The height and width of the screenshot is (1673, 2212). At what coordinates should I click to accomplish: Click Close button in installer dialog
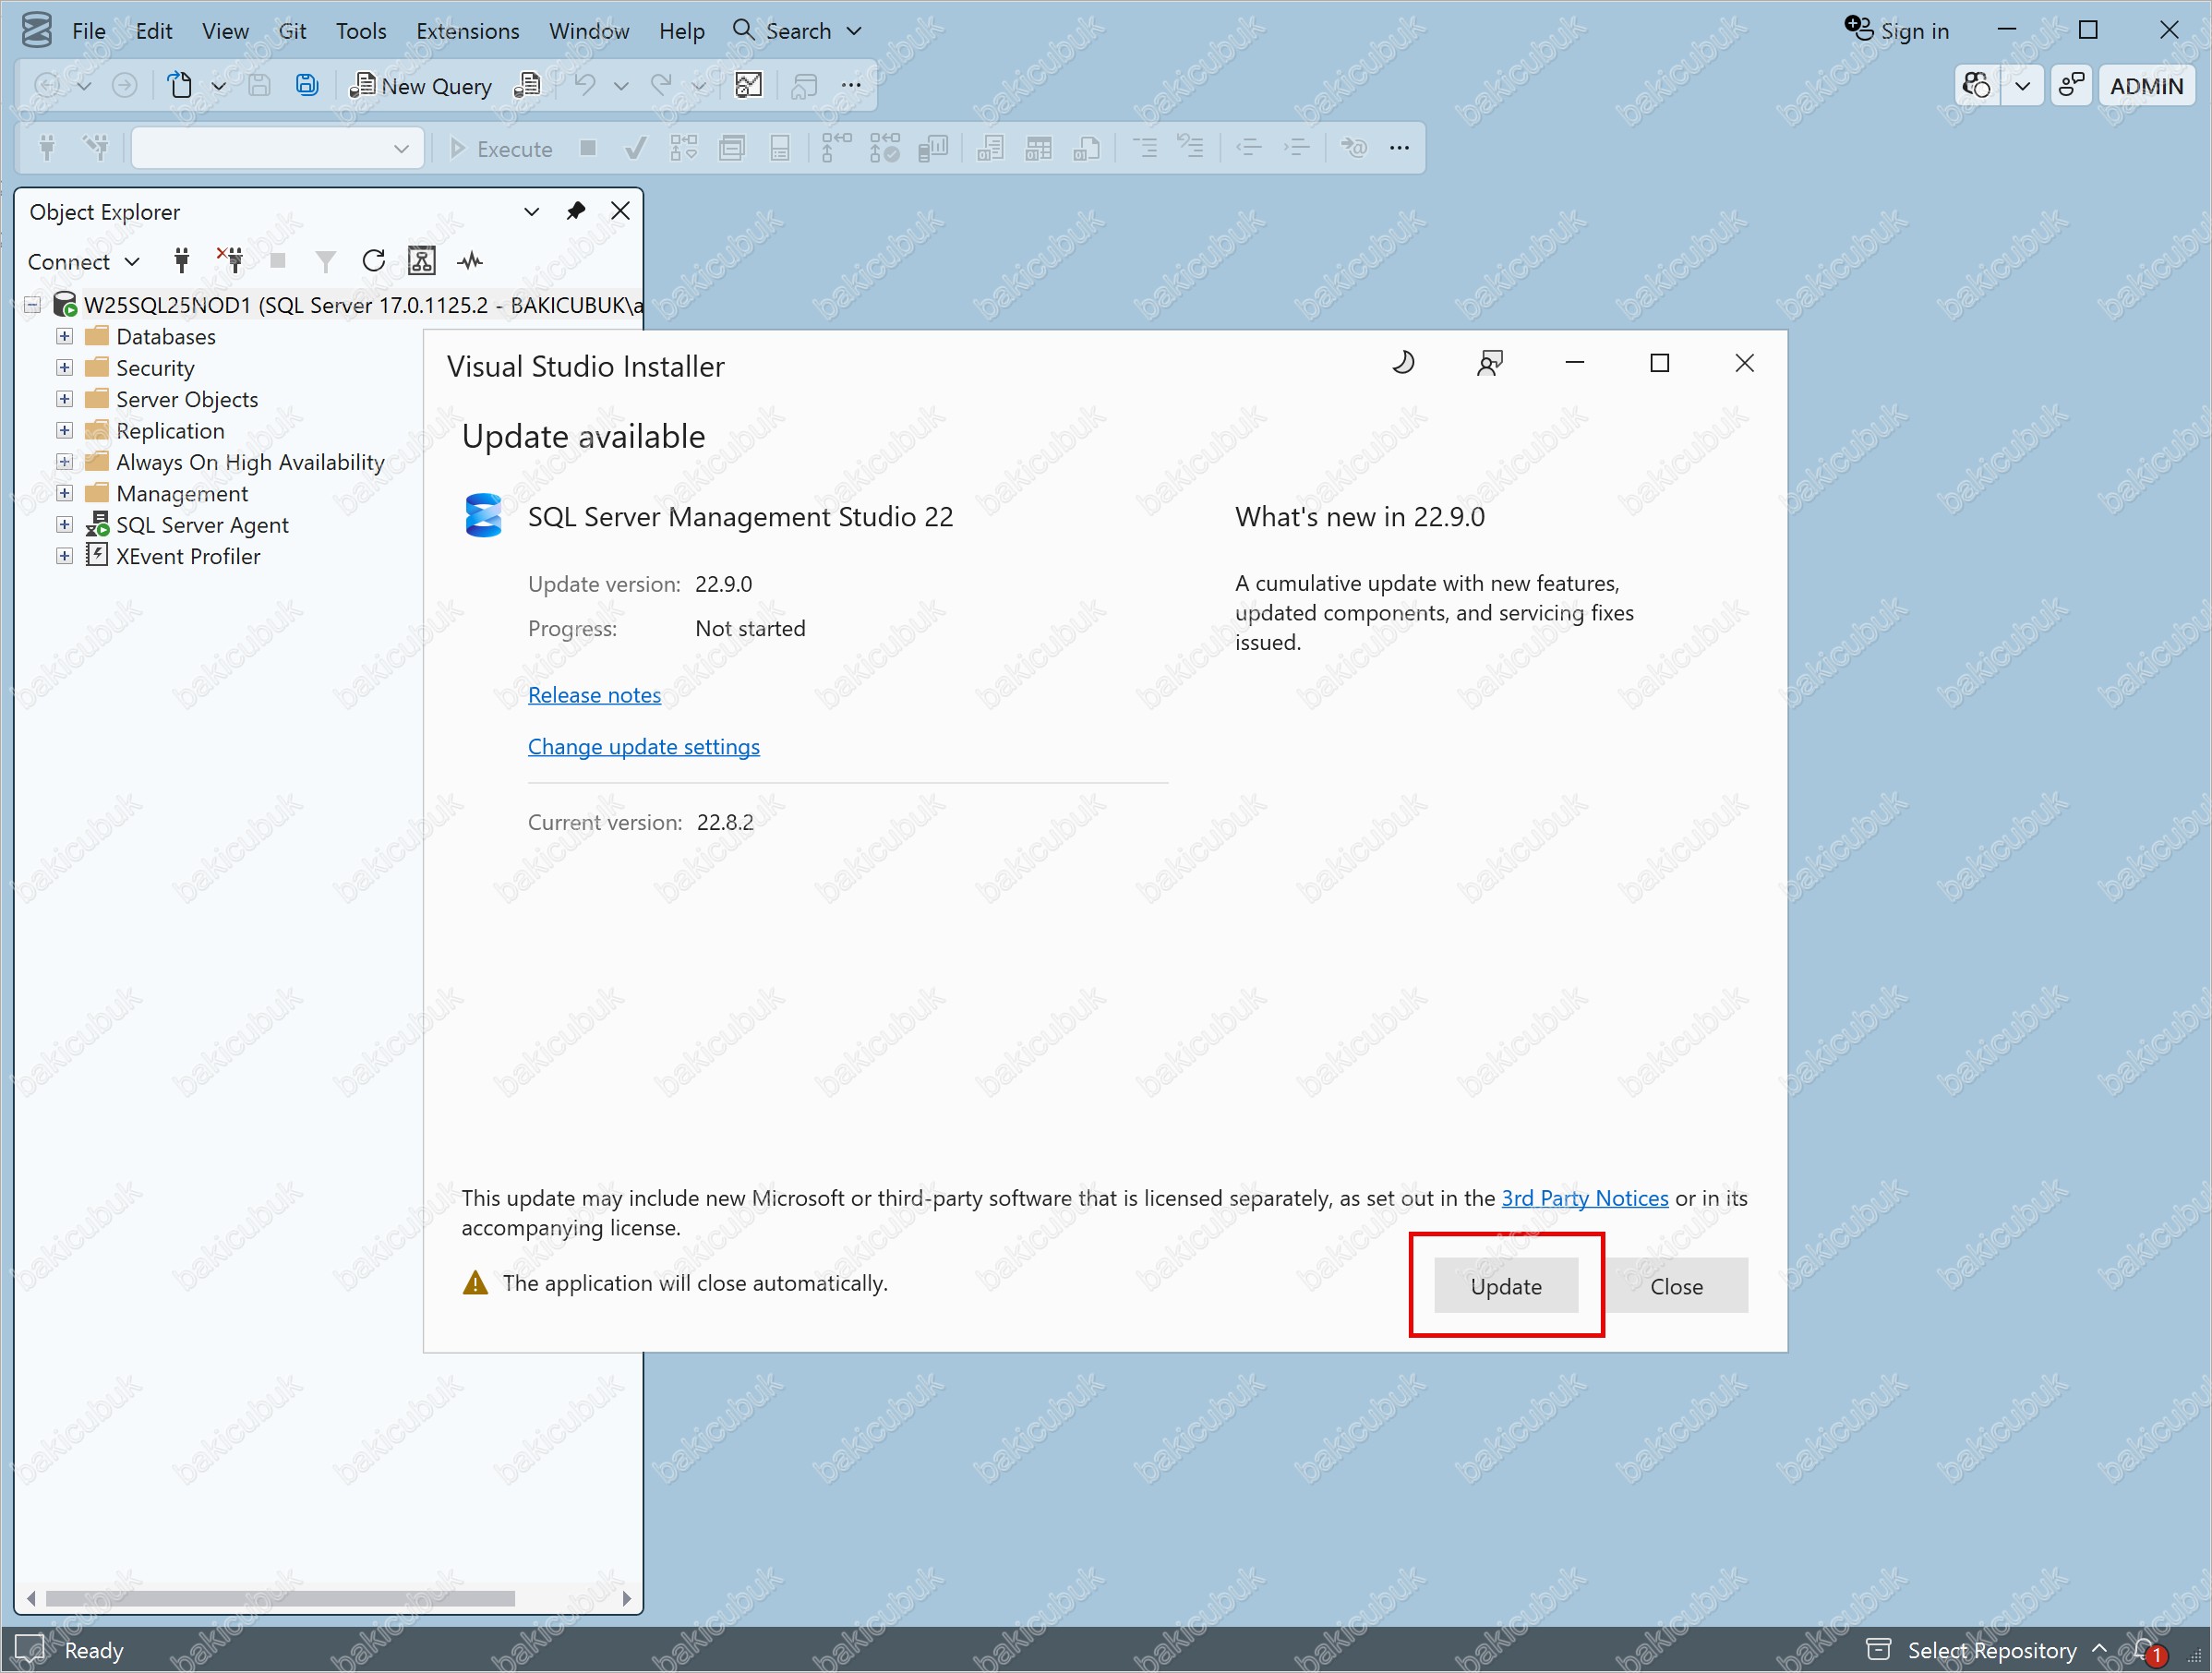click(x=1676, y=1286)
